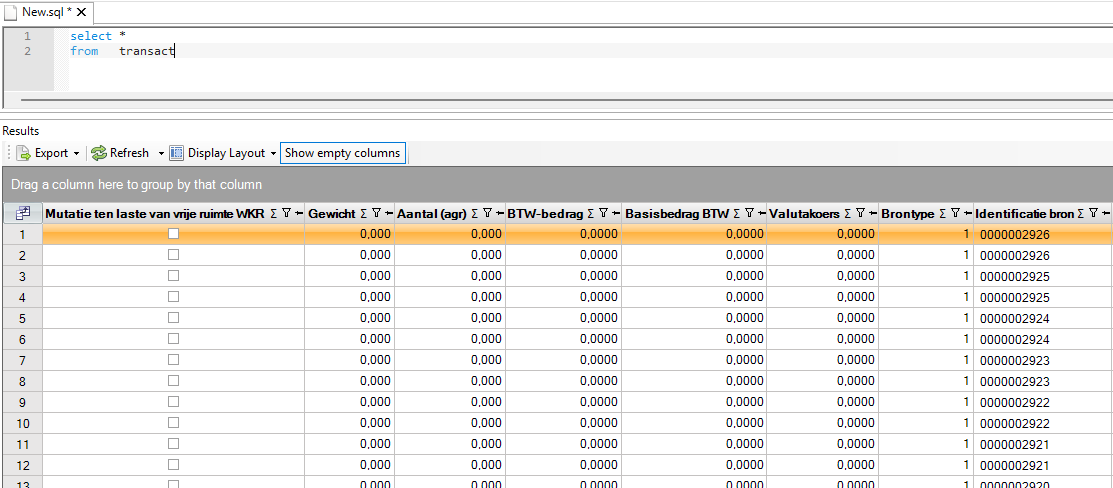Image resolution: width=1113 pixels, height=488 pixels.
Task: Select row 5 by its row header
Action: pos(22,318)
